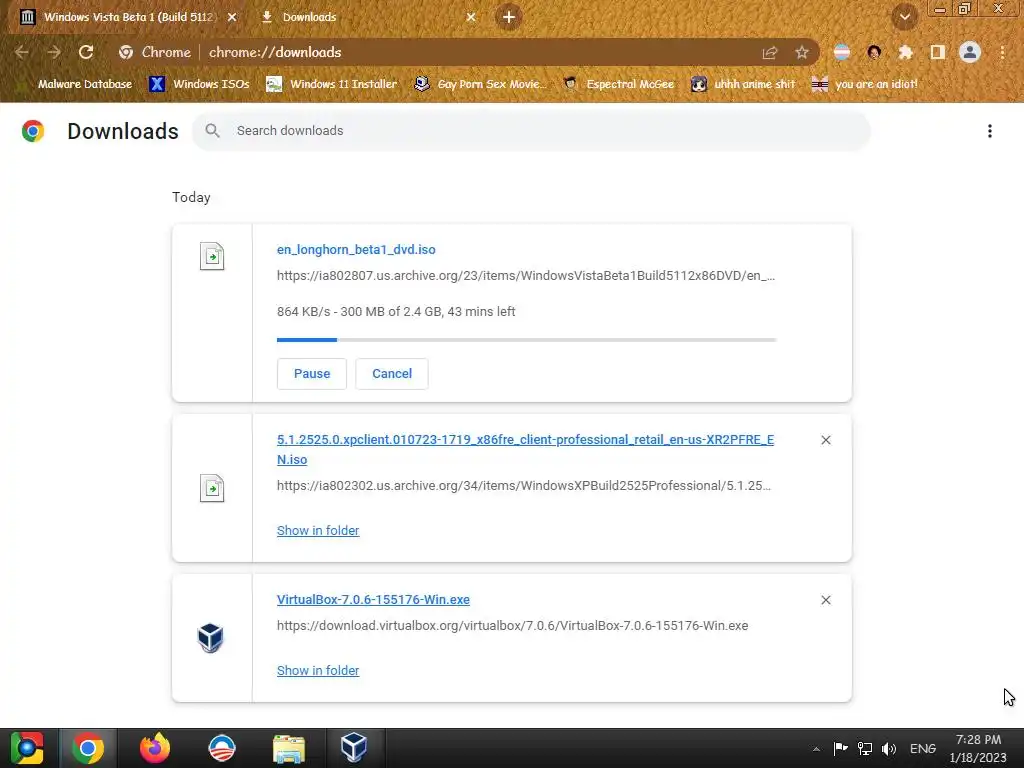The image size is (1024, 768).
Task: Show VirtualBox installer in folder
Action: [x=318, y=671]
